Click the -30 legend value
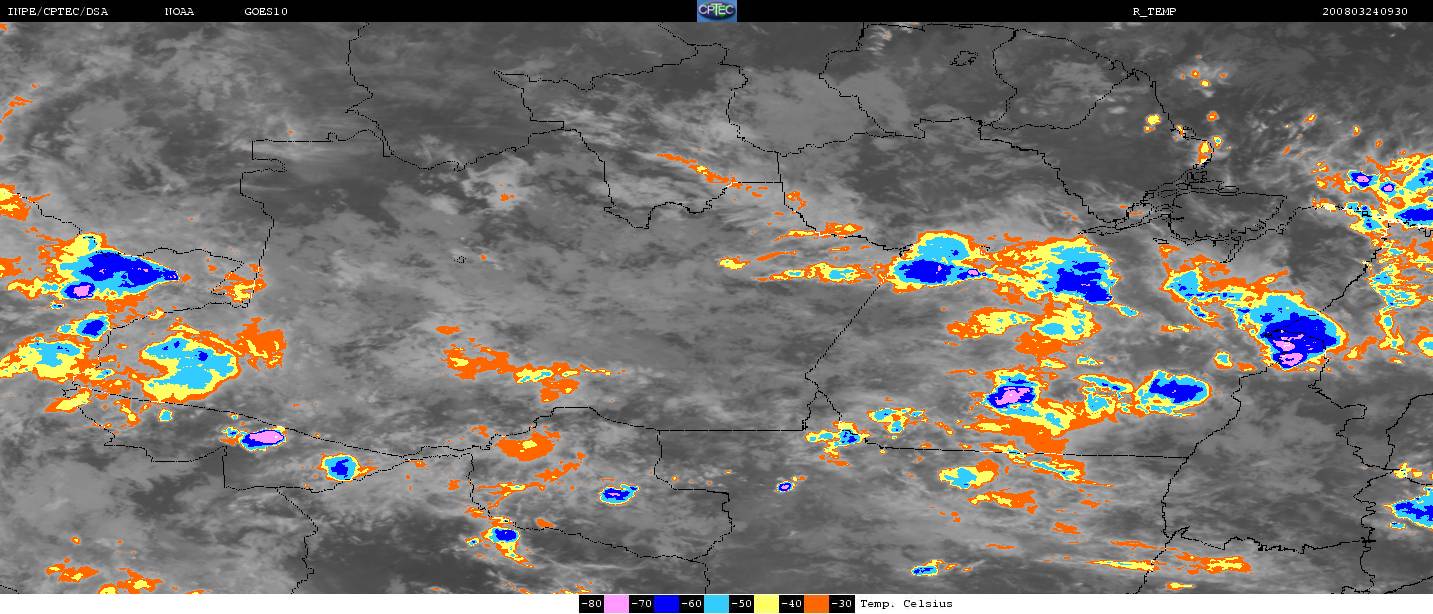Viewport: 1433px width, 614px height. coord(842,603)
